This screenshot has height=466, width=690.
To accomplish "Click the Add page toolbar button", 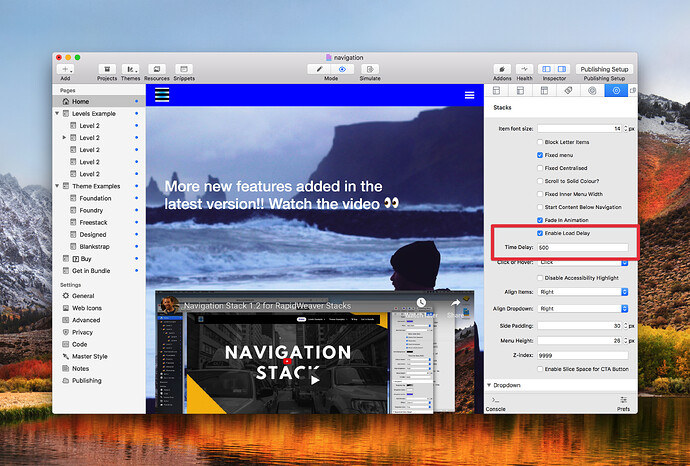I will [x=65, y=69].
